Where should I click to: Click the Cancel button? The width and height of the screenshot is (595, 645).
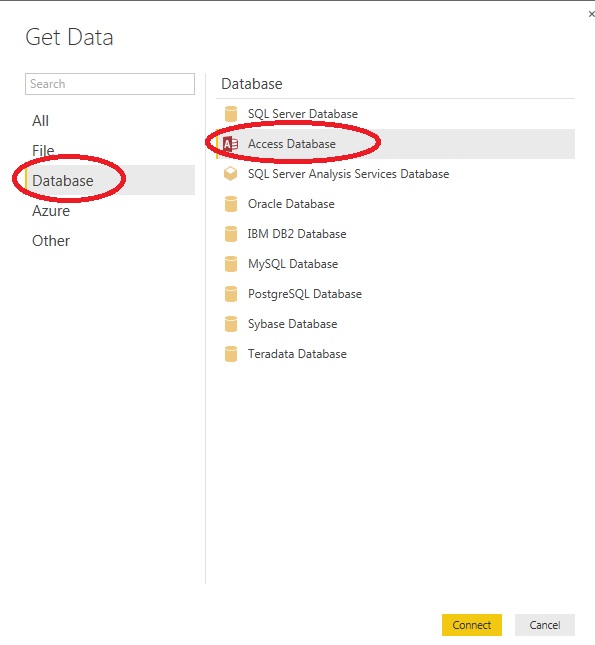(x=545, y=625)
